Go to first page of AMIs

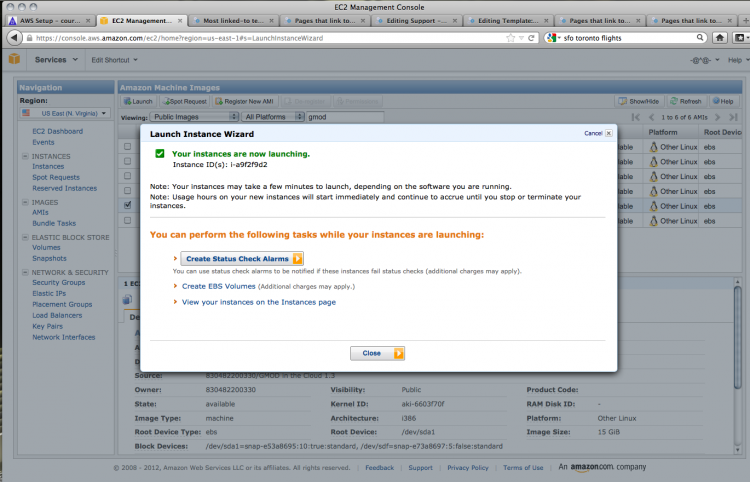[636, 117]
